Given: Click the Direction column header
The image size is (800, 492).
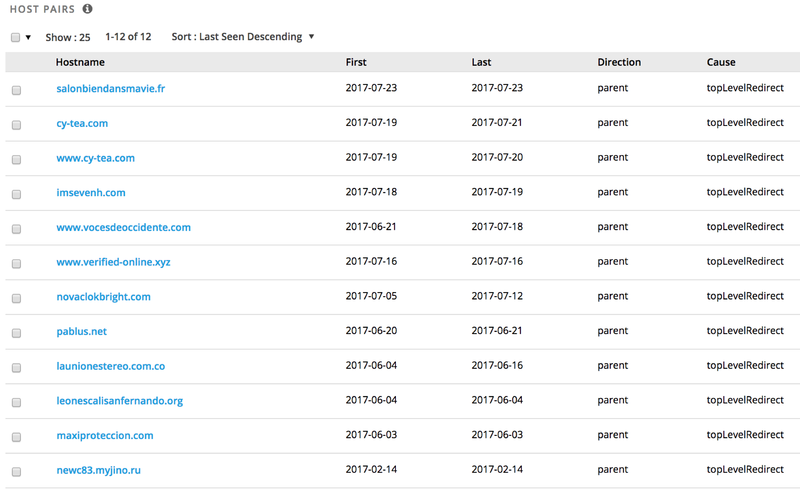Looking at the screenshot, I should click(x=619, y=62).
